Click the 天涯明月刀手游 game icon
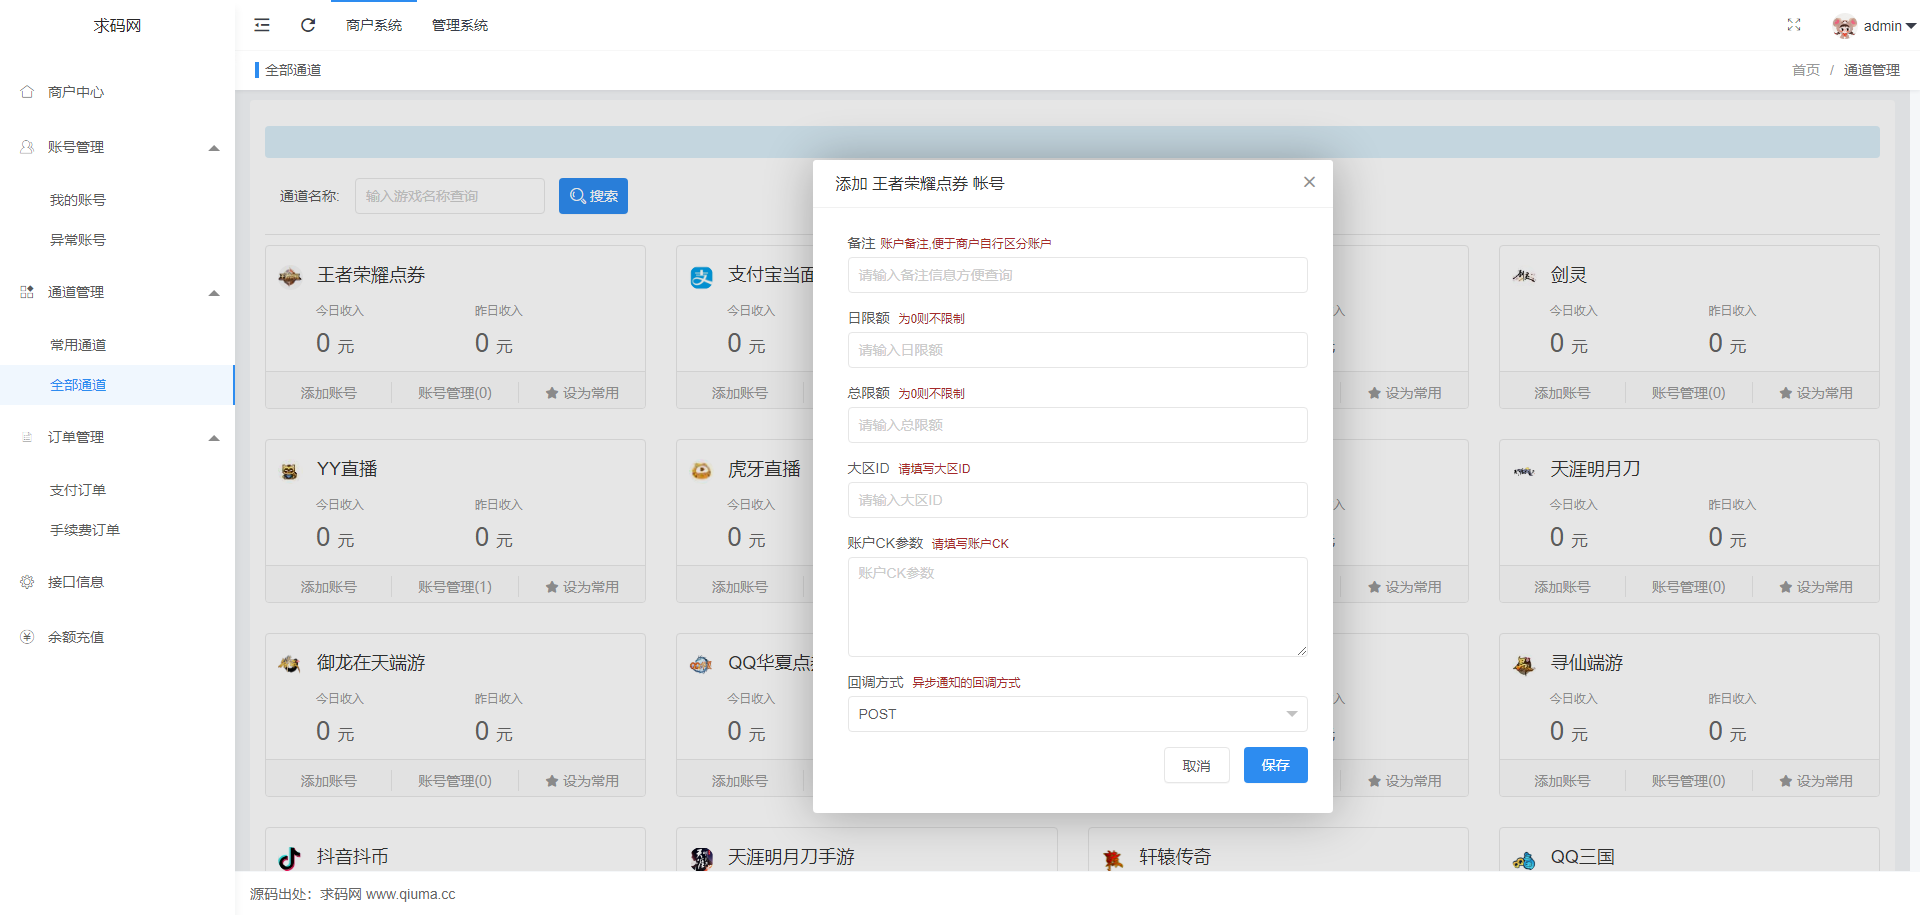 click(702, 858)
